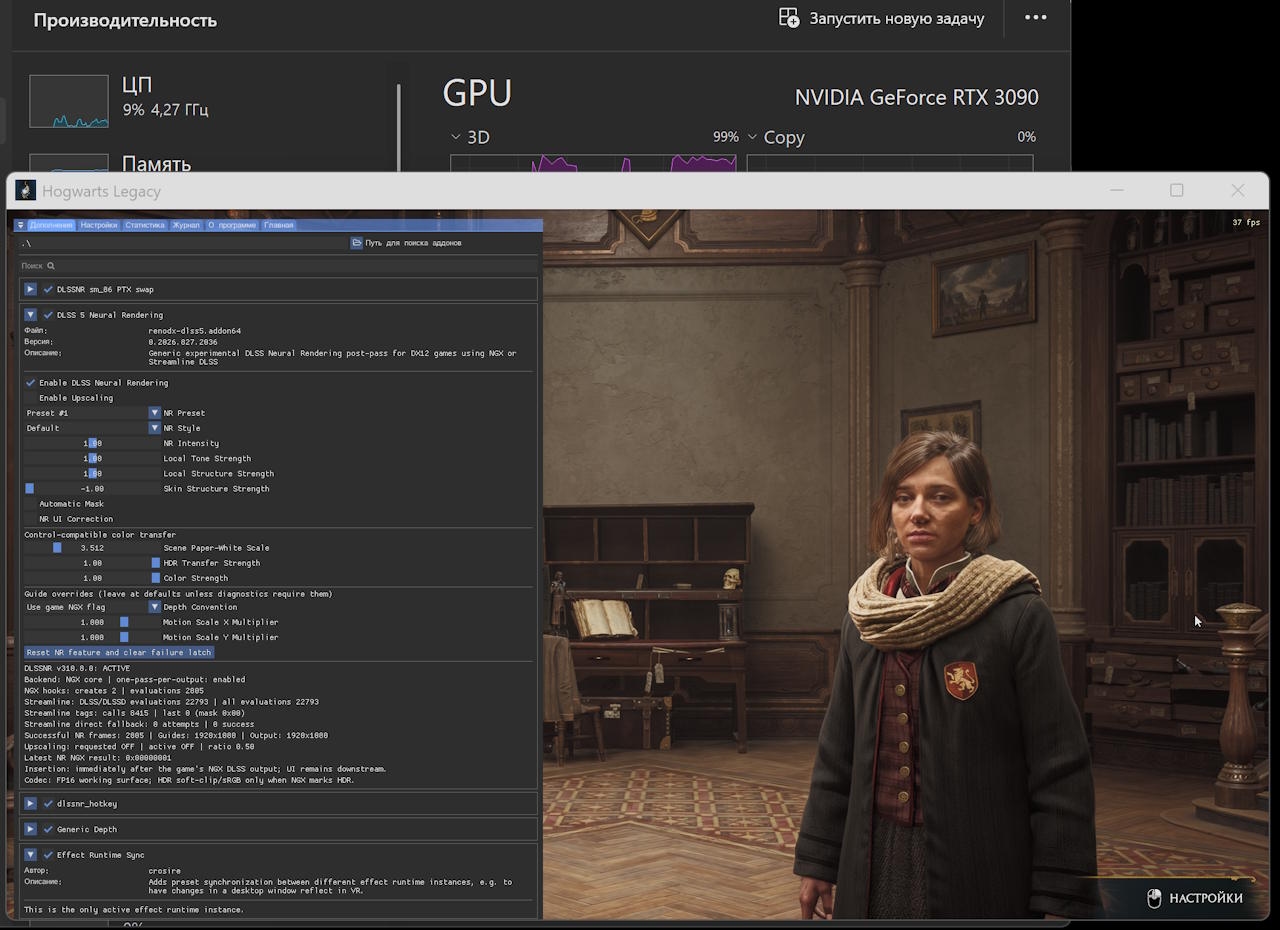
Task: Toggle the dlssnr_hotkey addon checkbox
Action: tap(48, 804)
